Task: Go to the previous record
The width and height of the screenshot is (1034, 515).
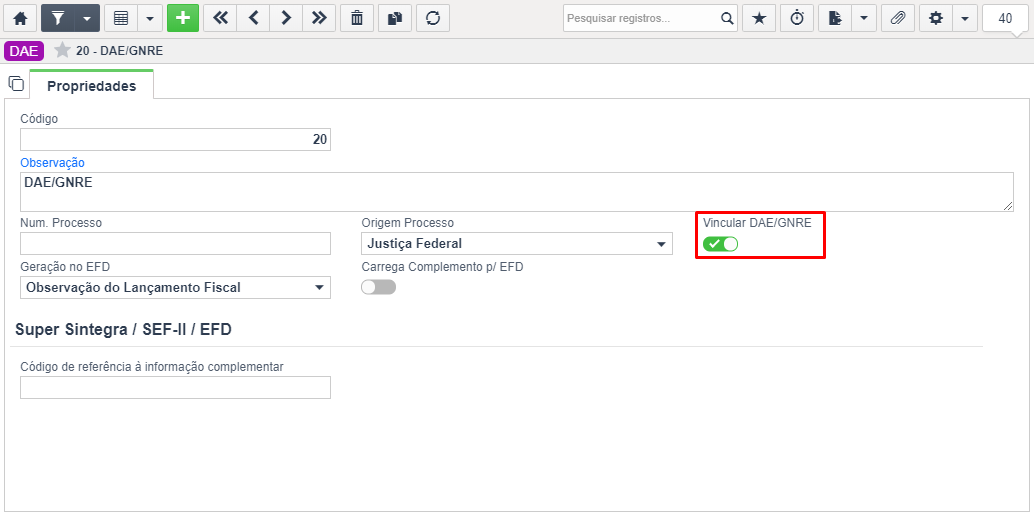Action: coord(253,18)
